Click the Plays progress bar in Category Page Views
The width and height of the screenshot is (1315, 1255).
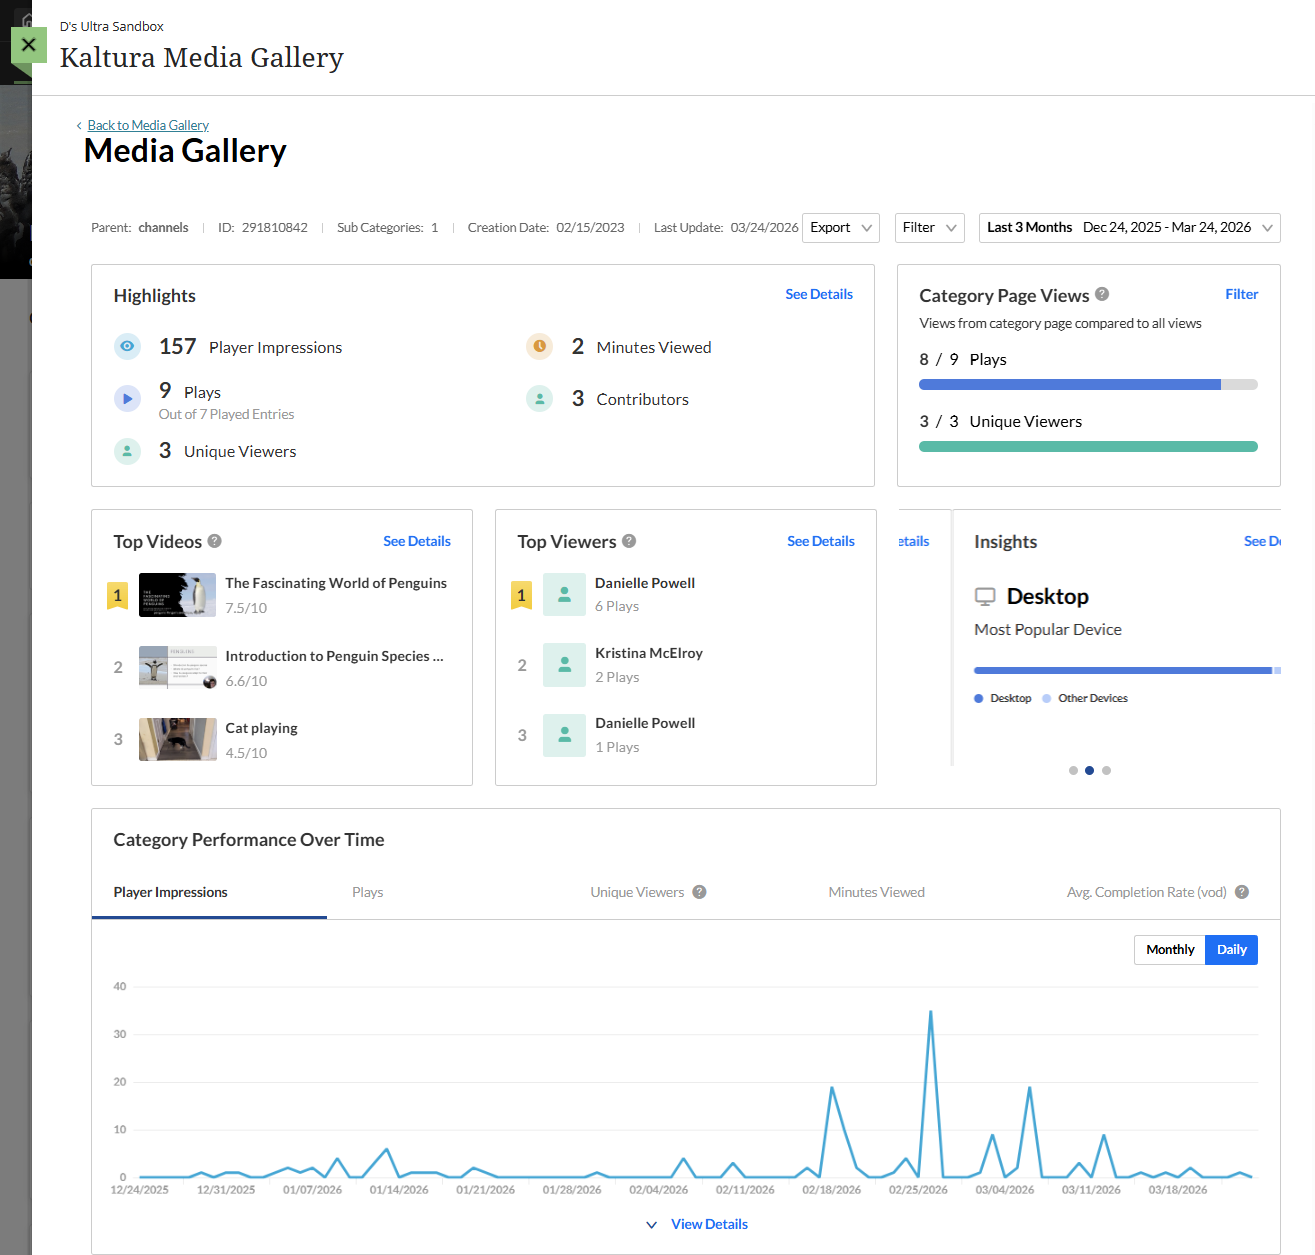point(1088,384)
